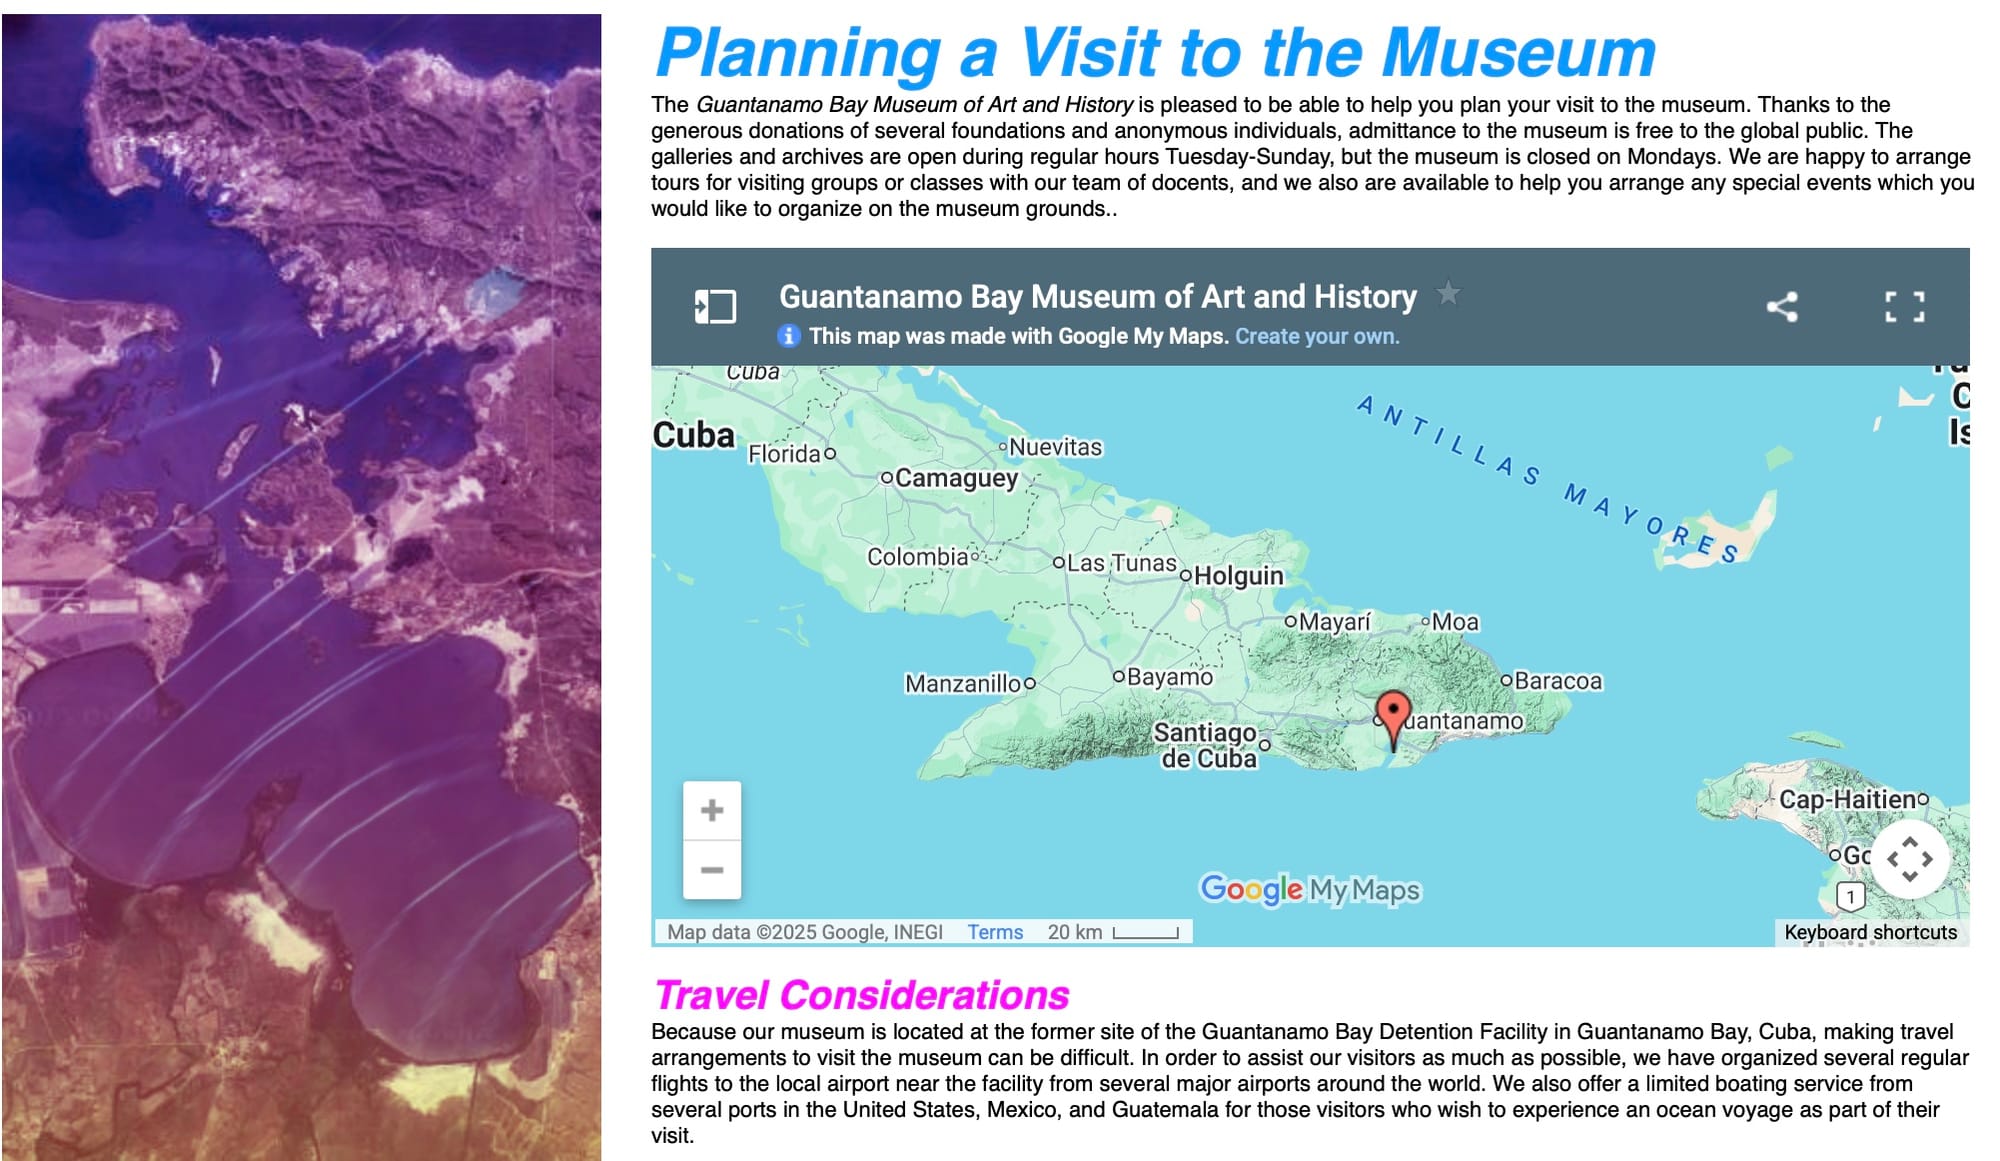Image resolution: width=2000 pixels, height=1161 pixels.
Task: Click the Camaguey city label
Action: tap(956, 479)
